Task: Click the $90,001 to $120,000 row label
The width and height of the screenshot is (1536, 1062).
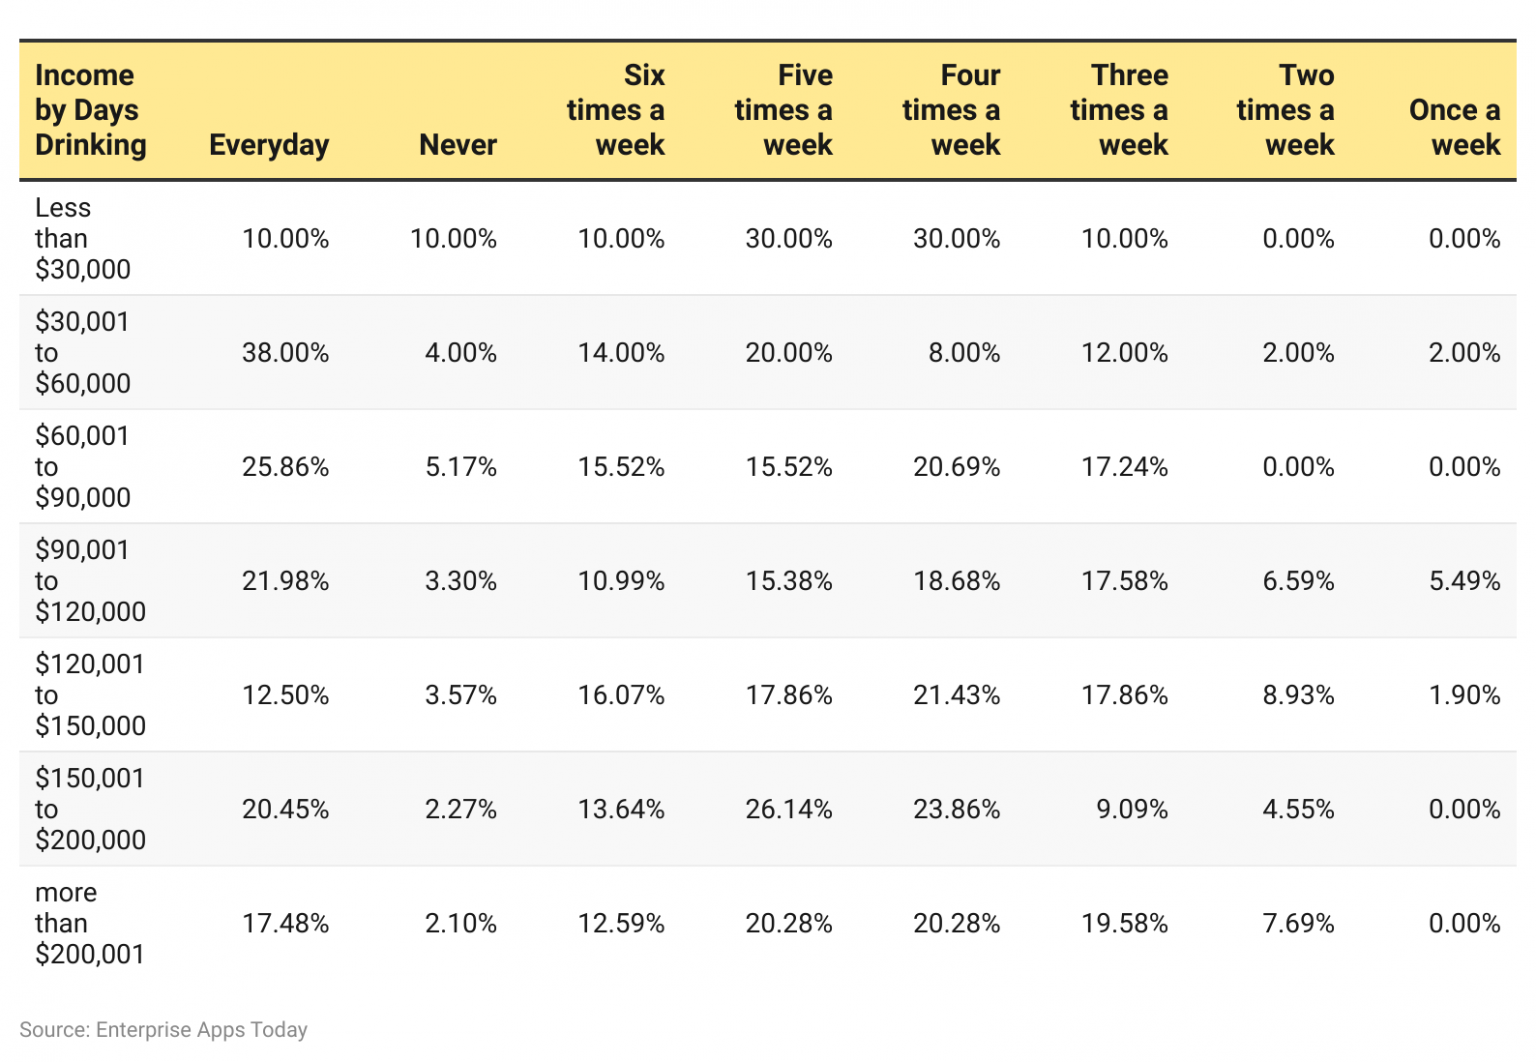Action: (x=90, y=580)
